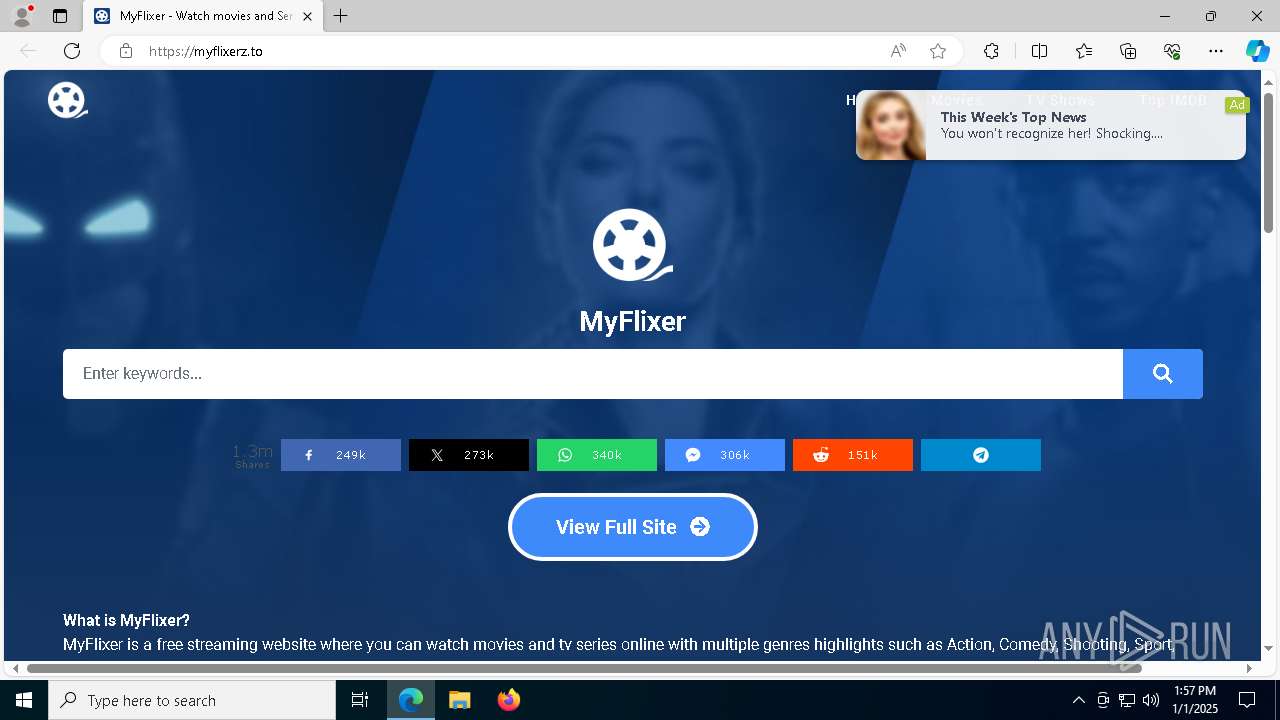Open tab actions menu button
Viewport: 1280px width, 720px height.
click(60, 16)
